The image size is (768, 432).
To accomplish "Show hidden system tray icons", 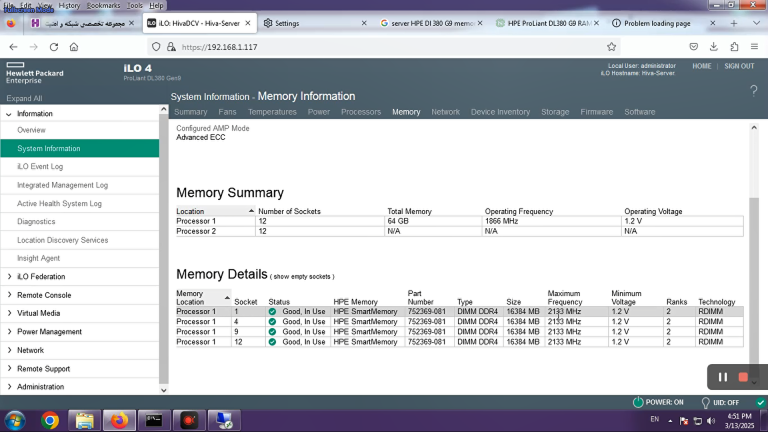I will (x=670, y=421).
